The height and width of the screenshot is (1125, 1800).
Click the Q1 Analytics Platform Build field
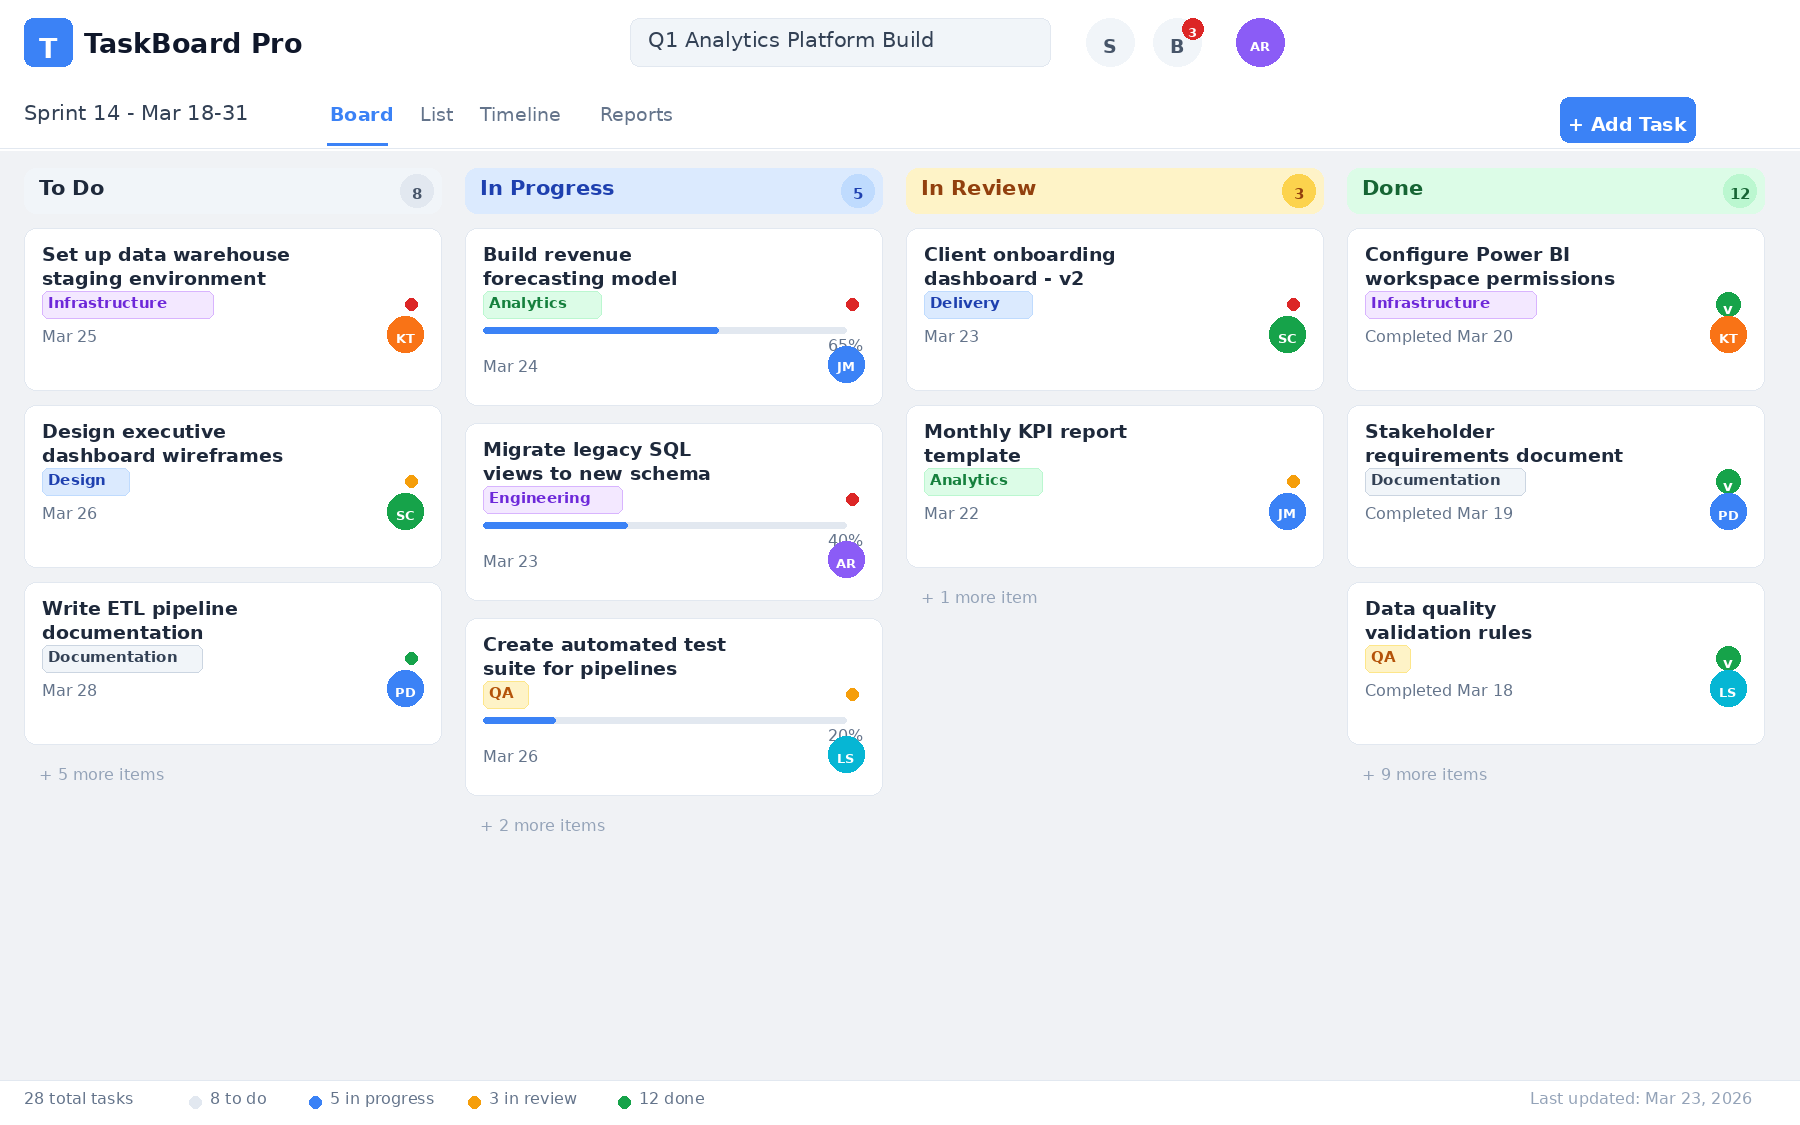pos(840,42)
